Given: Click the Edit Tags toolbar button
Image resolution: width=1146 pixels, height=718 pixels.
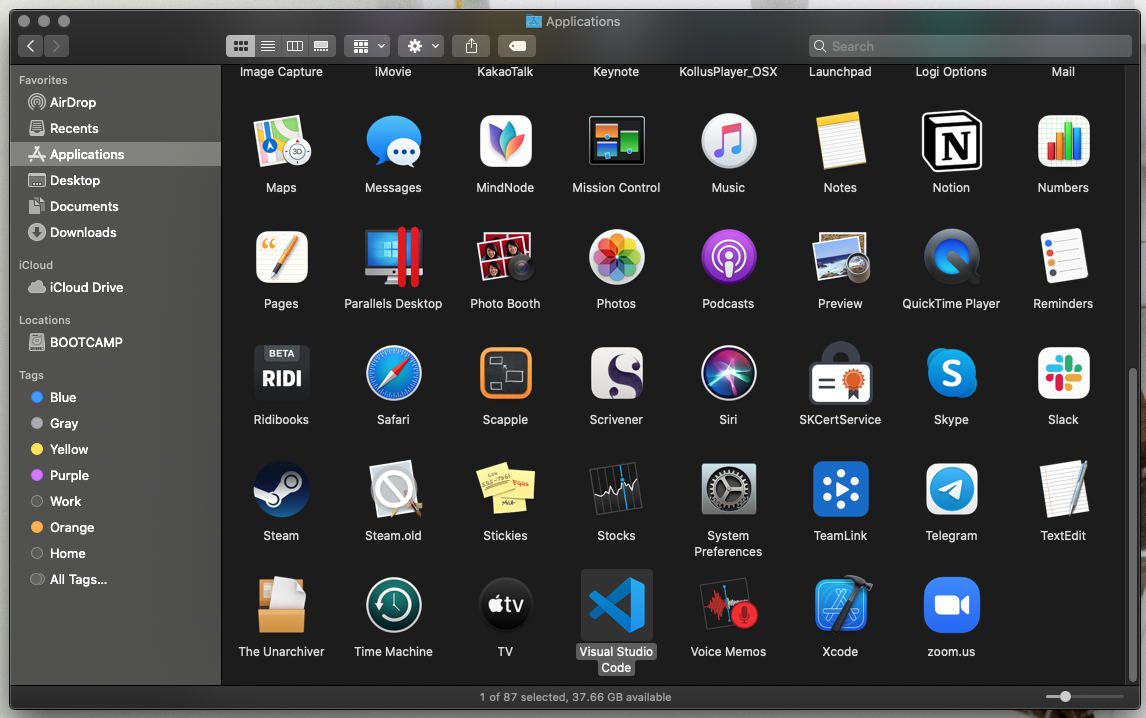Looking at the screenshot, I should (517, 46).
